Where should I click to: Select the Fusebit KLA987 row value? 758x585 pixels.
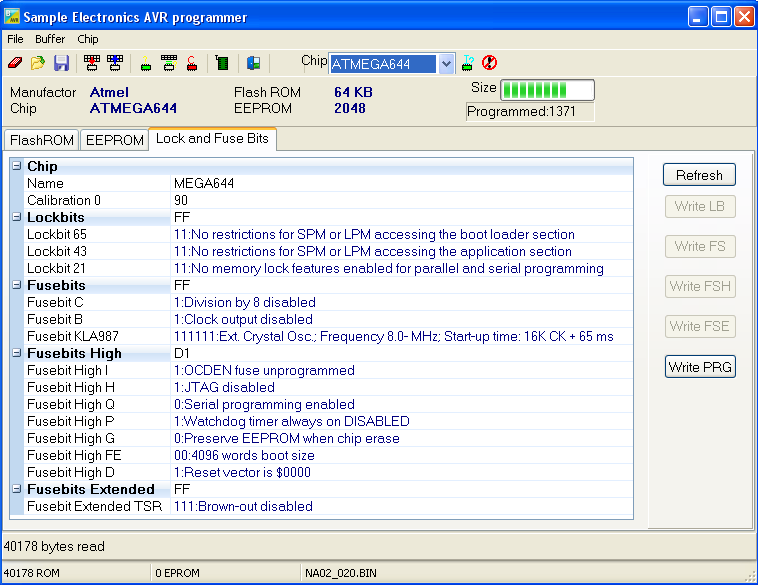pos(393,336)
